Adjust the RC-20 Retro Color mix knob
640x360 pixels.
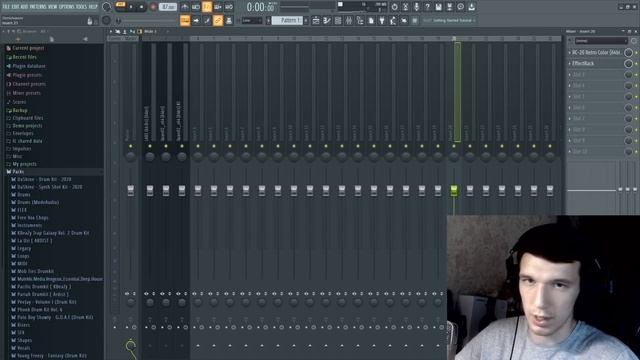pyautogui.click(x=628, y=53)
